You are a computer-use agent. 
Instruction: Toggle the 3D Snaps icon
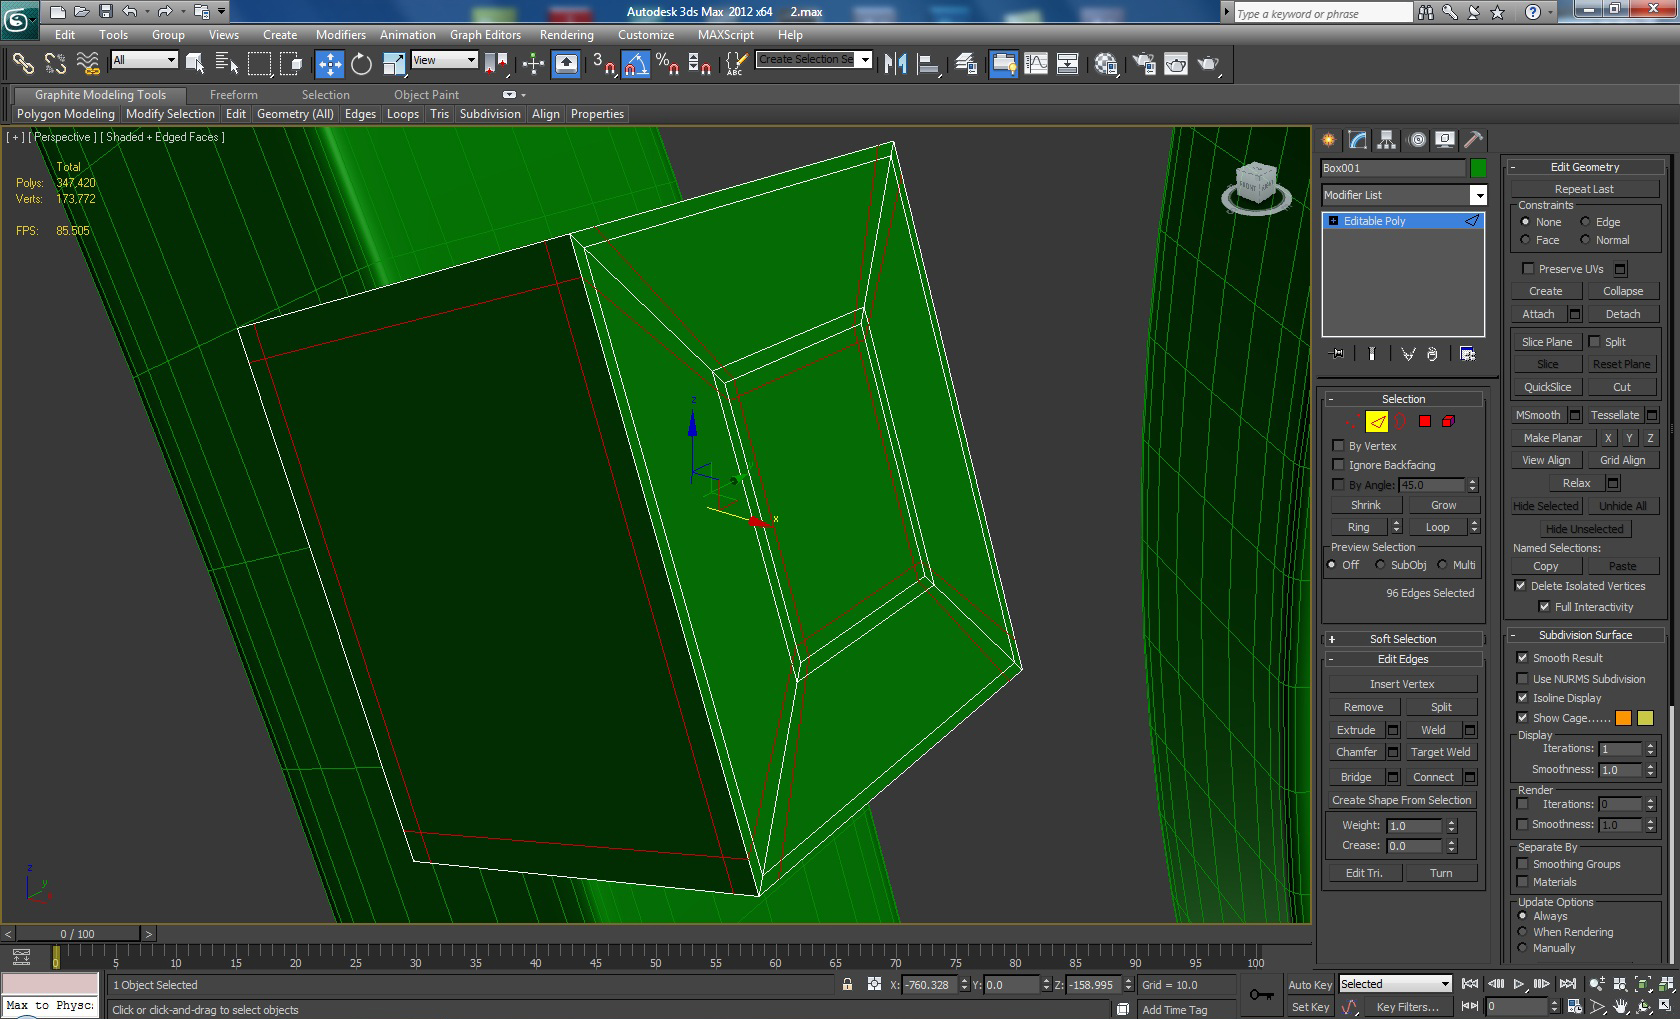point(604,64)
